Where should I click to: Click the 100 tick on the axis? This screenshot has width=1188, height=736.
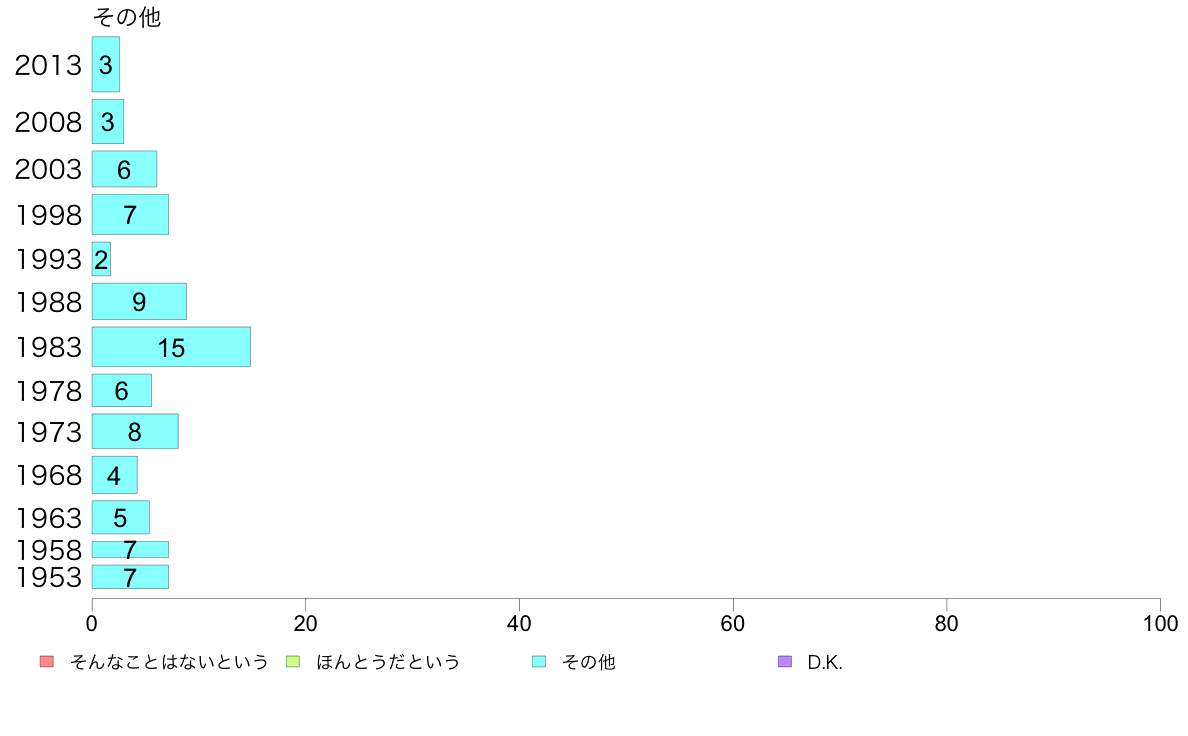click(1160, 624)
